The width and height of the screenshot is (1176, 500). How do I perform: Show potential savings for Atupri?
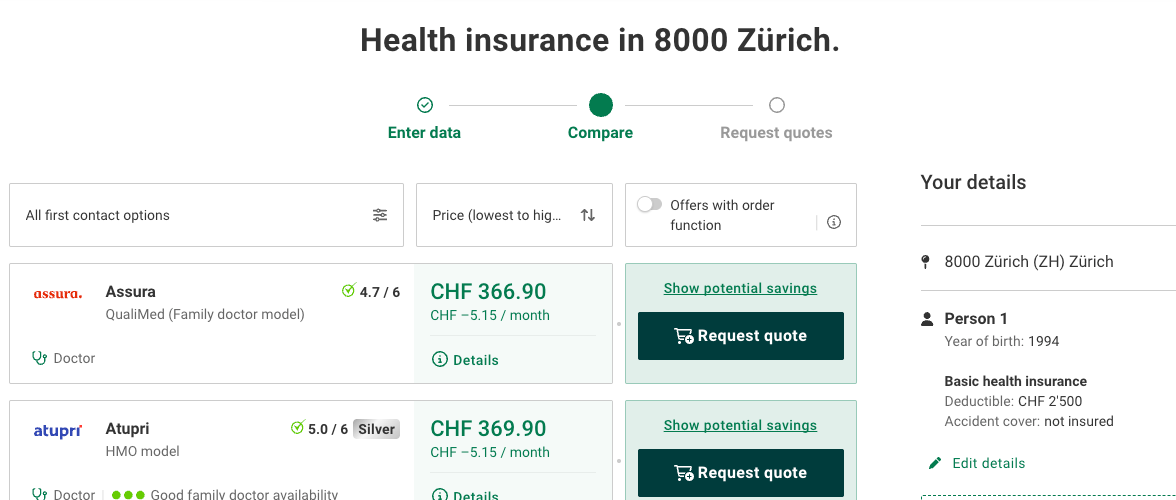(x=740, y=425)
